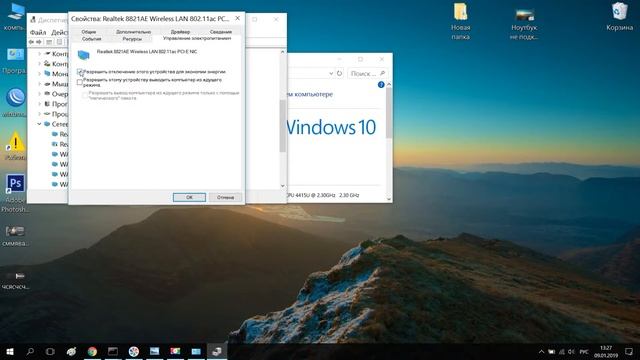Click OK in the properties dialog
Viewport: 640px width, 360px height.
(x=189, y=197)
